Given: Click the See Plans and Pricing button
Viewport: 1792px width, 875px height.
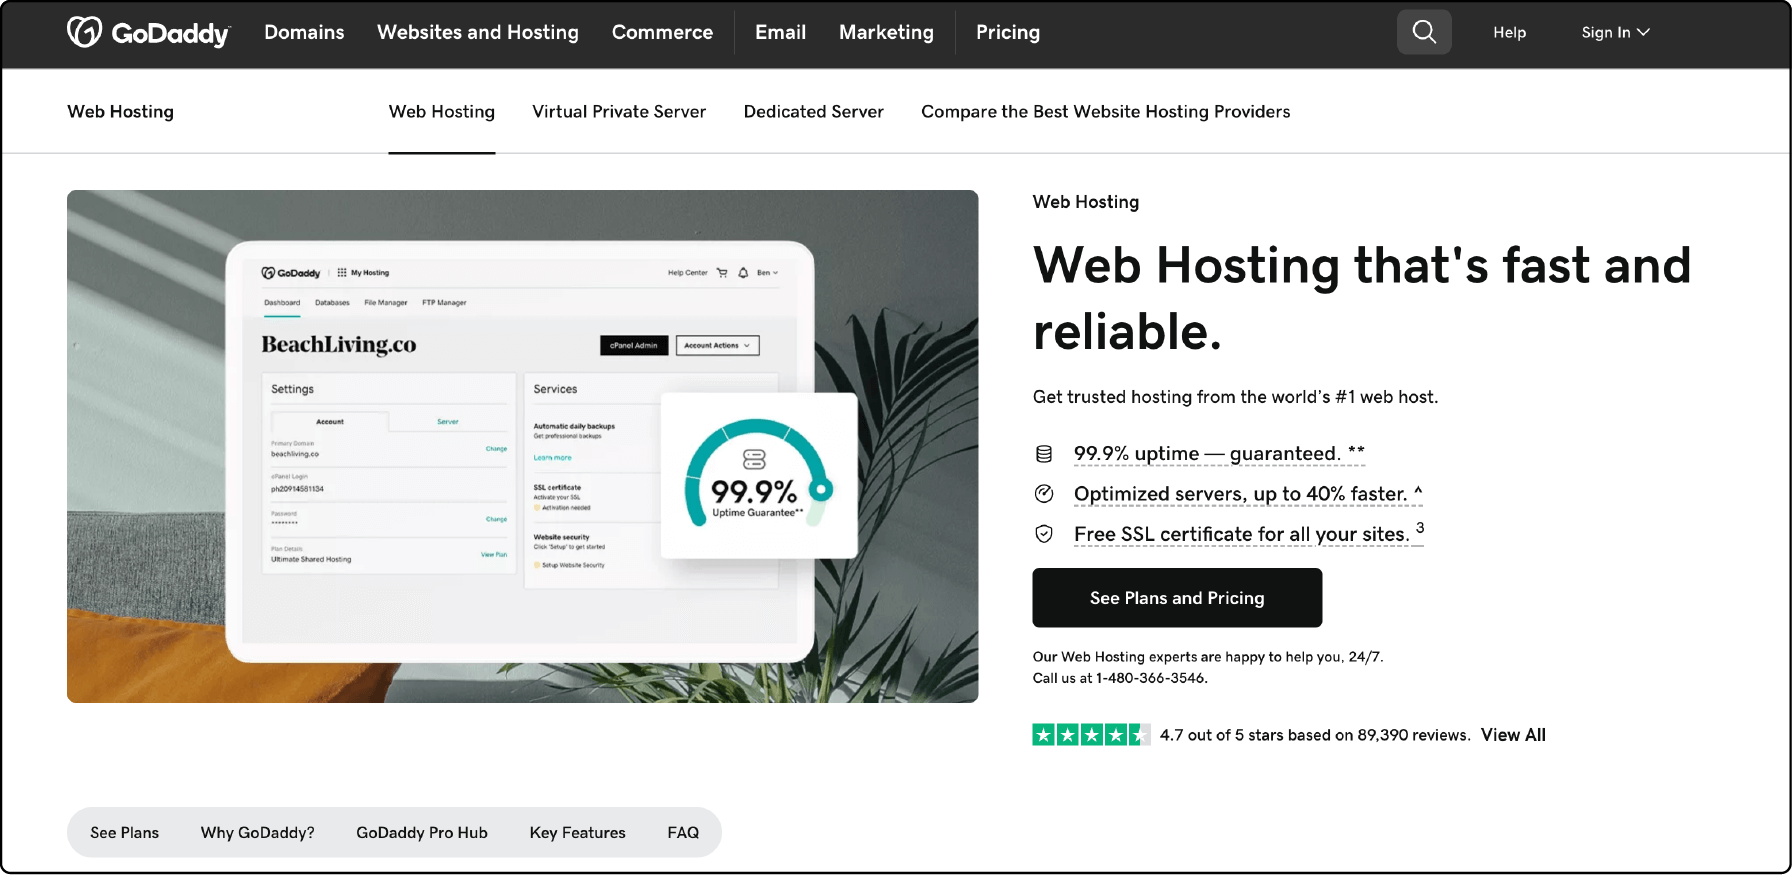Looking at the screenshot, I should pos(1177,598).
